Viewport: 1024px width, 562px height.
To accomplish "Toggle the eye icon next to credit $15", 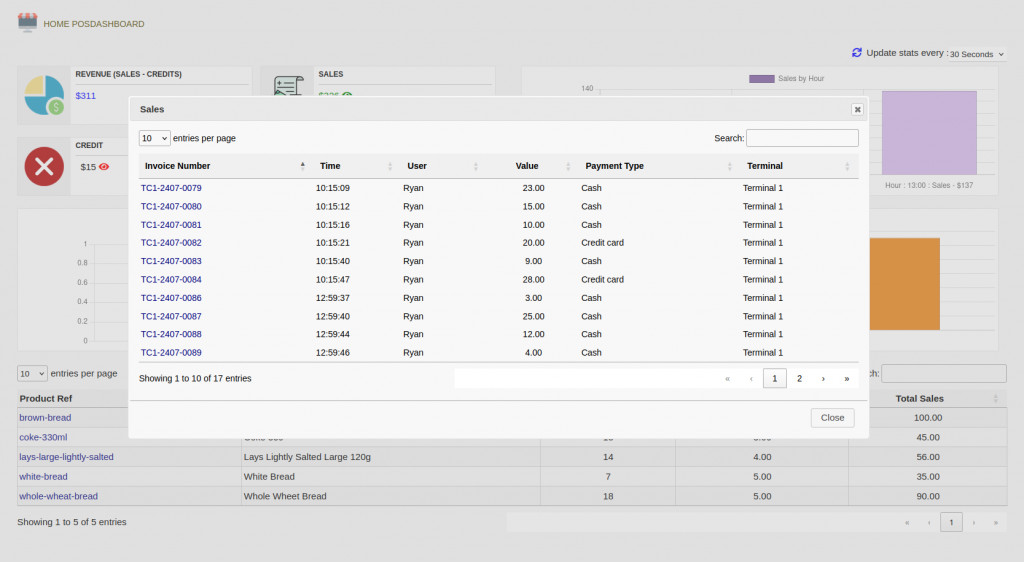I will [104, 167].
